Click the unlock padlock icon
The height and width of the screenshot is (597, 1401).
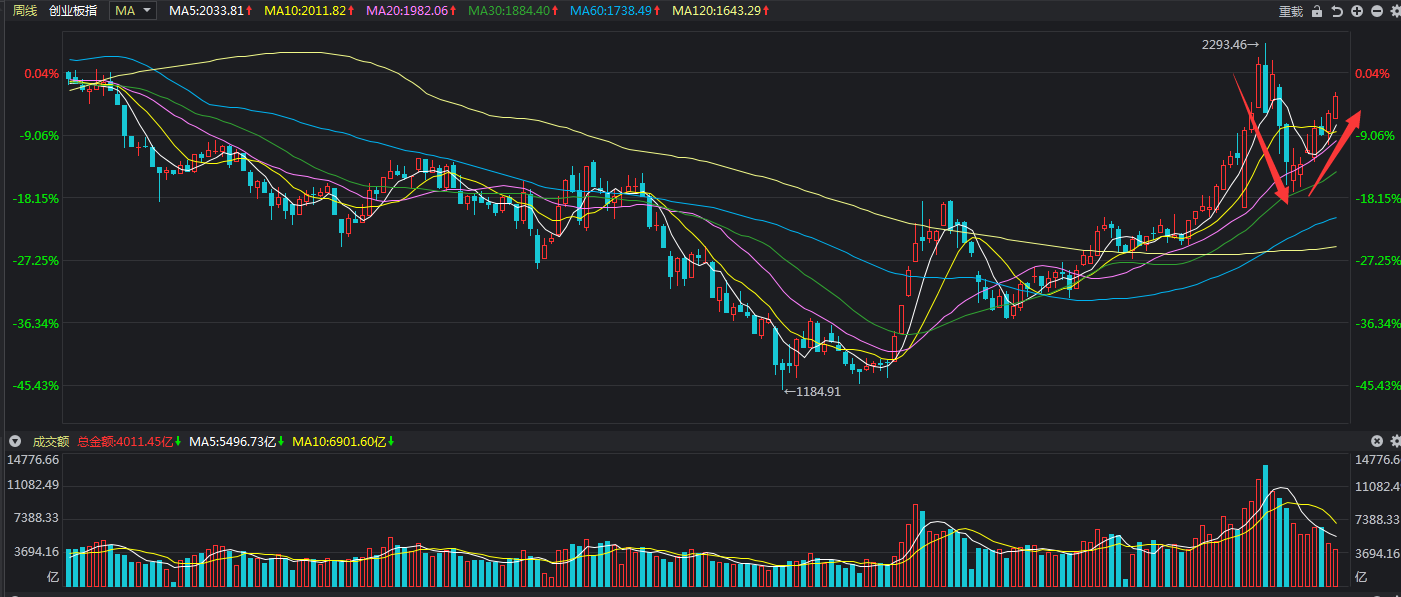click(1316, 11)
